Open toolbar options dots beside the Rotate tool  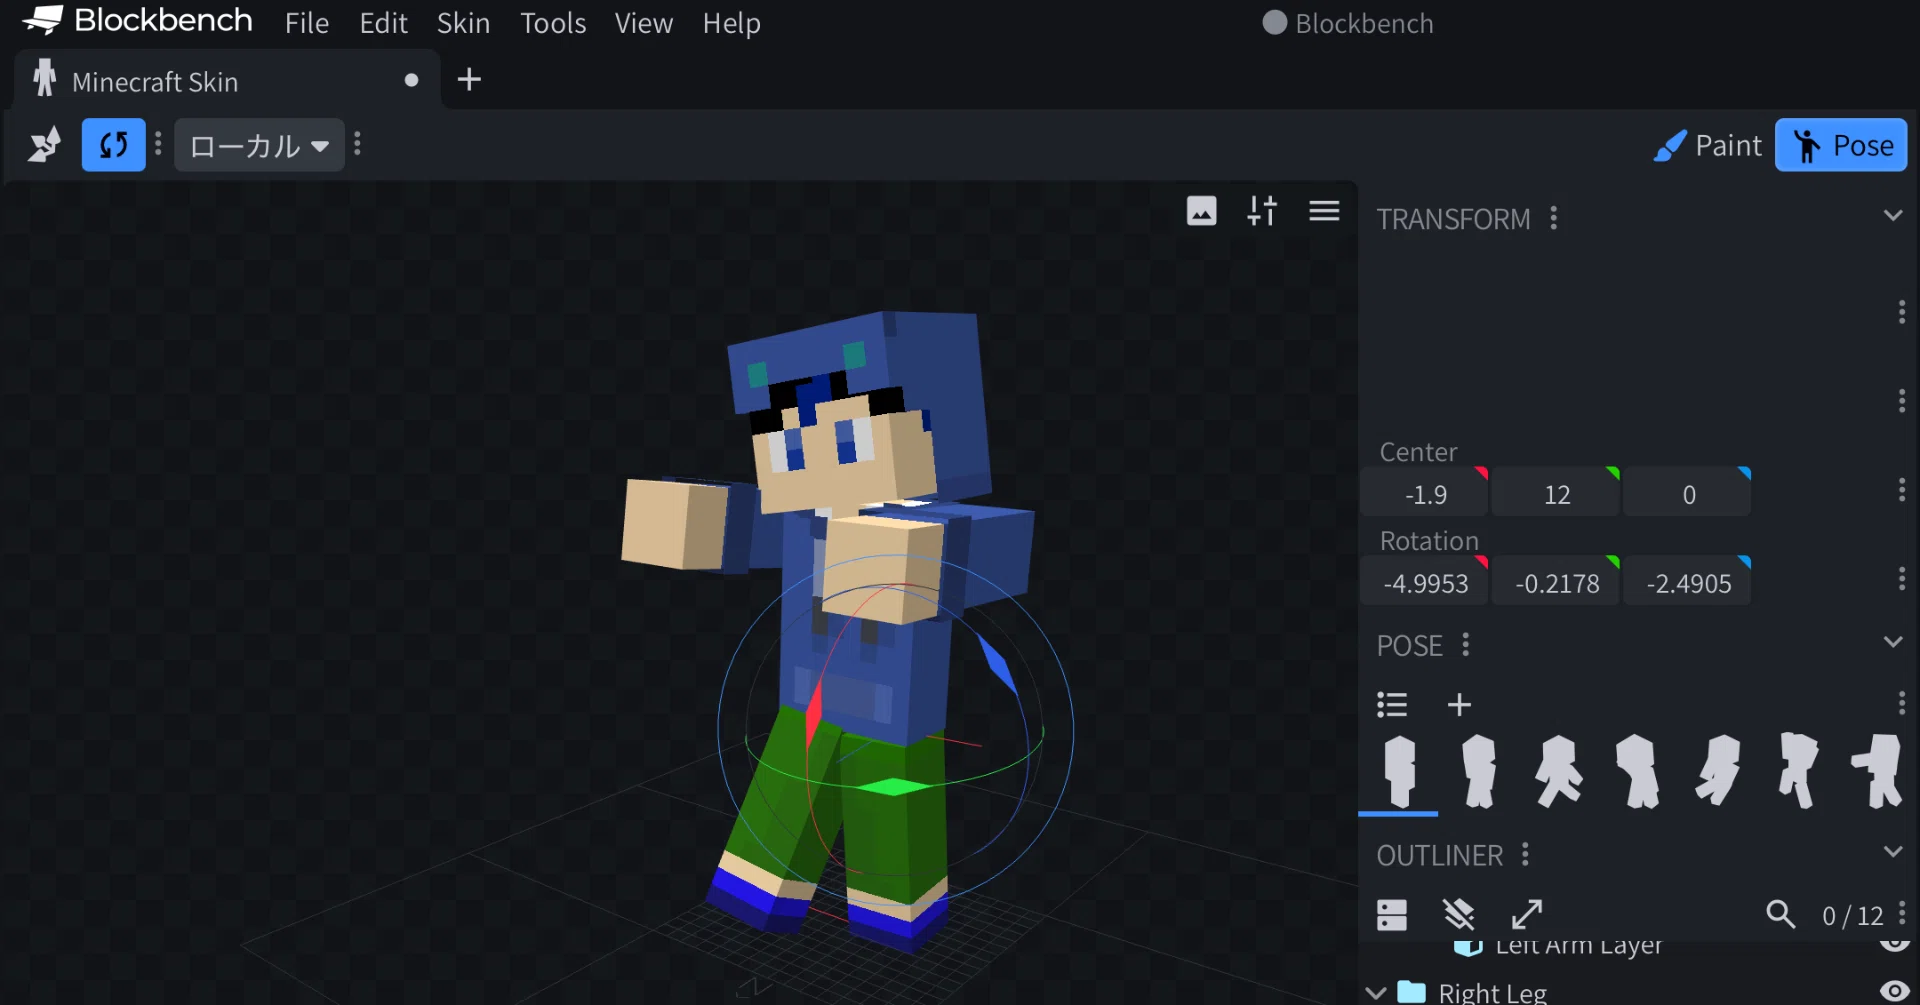(x=158, y=145)
